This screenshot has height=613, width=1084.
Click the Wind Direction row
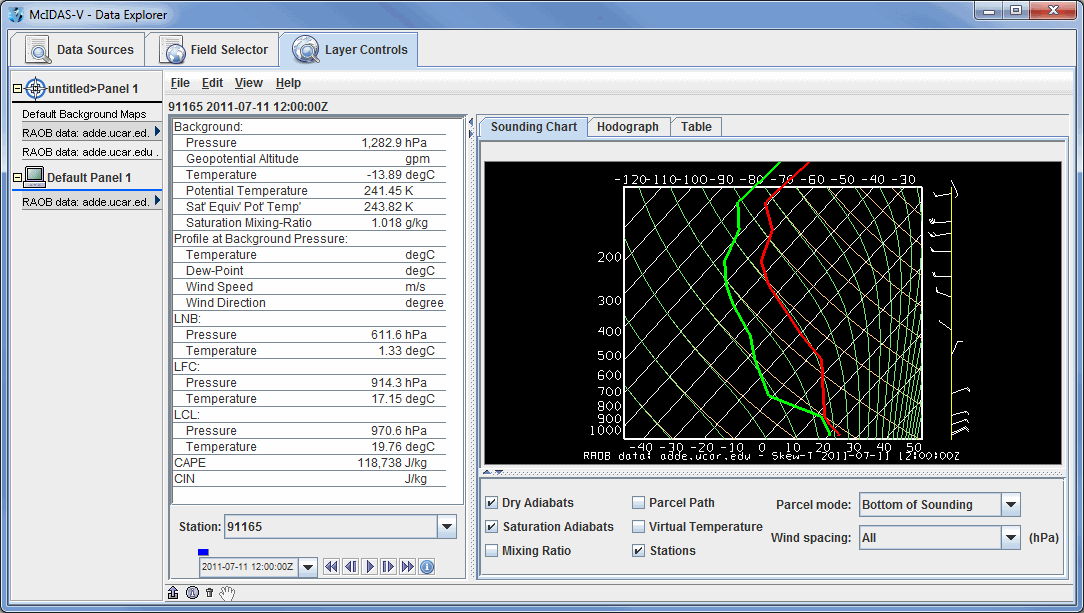click(309, 303)
